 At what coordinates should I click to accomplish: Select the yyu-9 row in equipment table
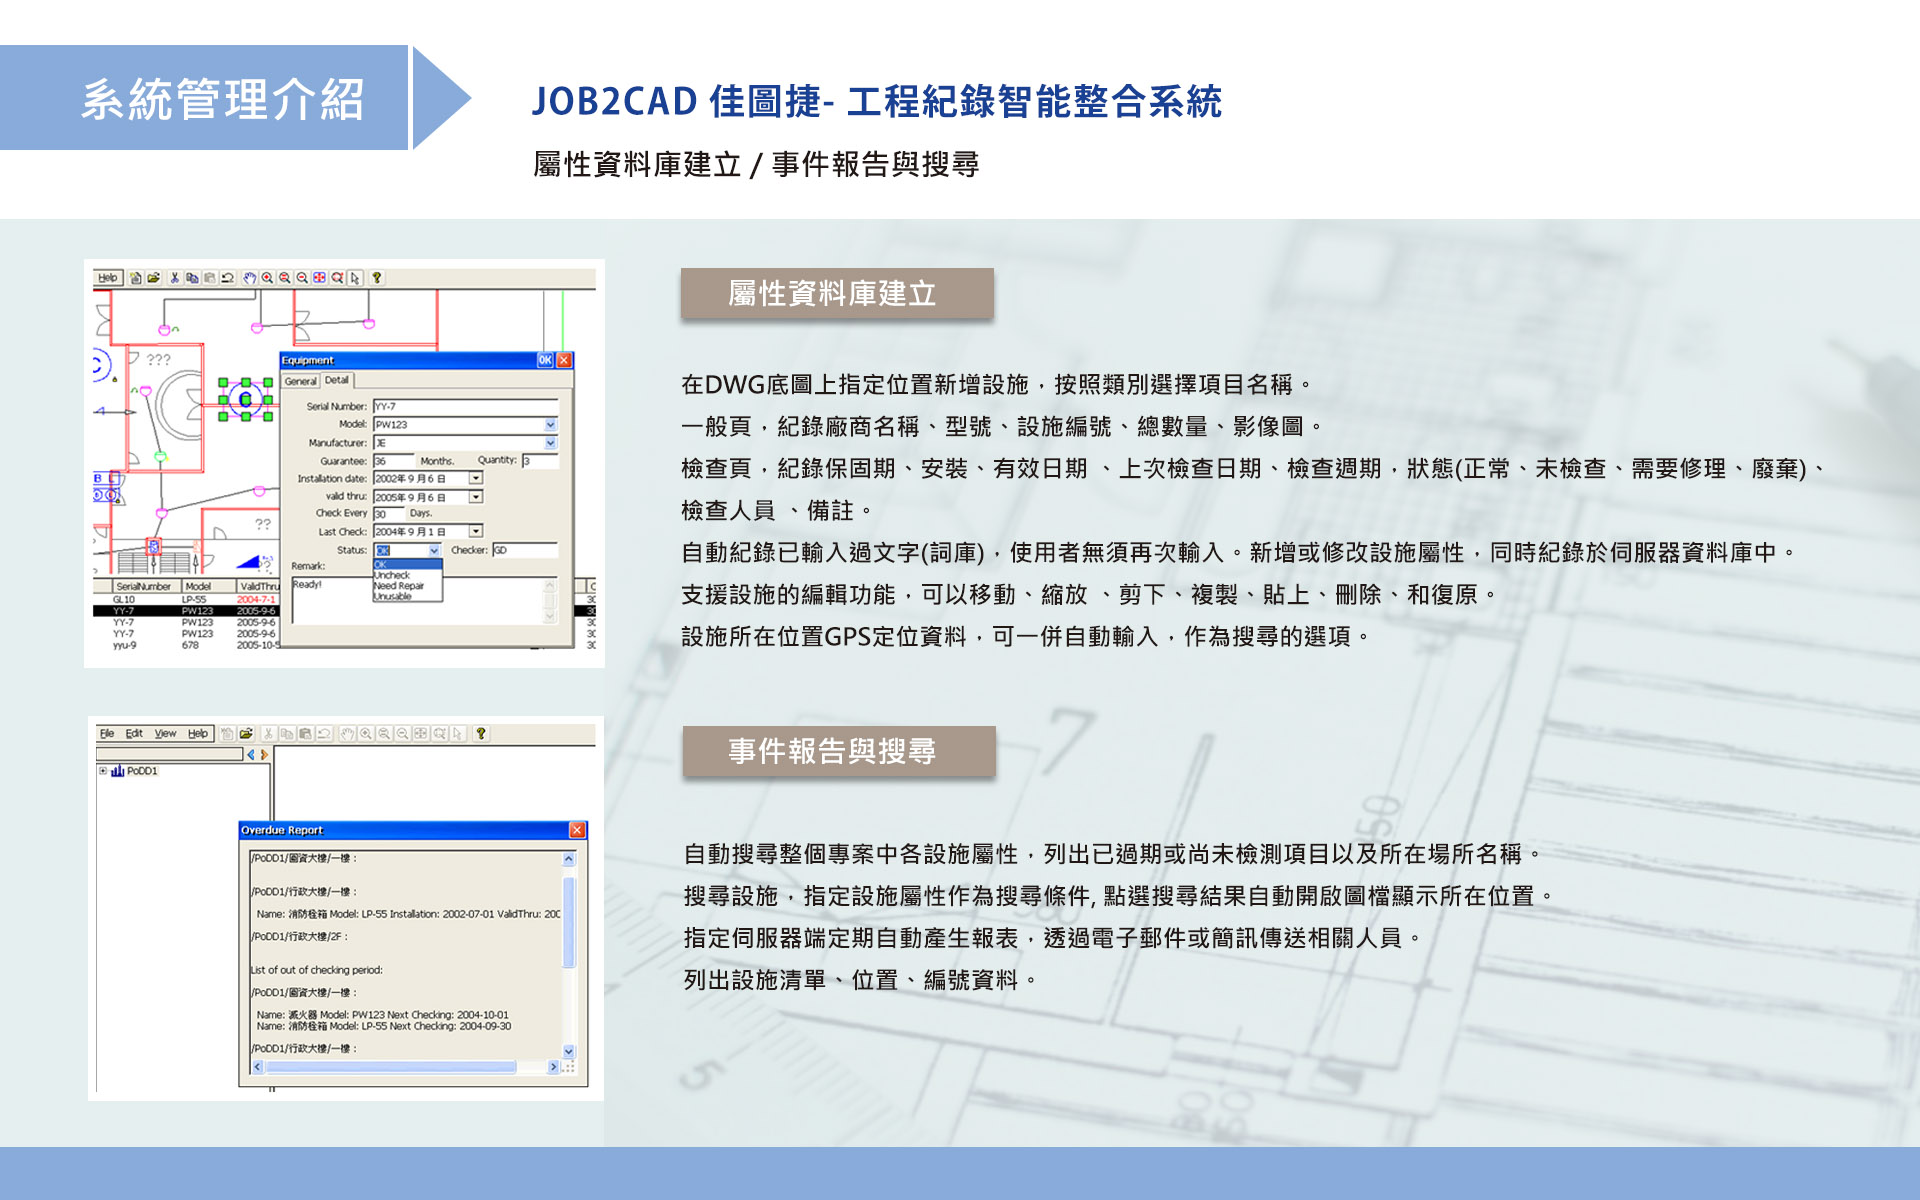click(188, 645)
